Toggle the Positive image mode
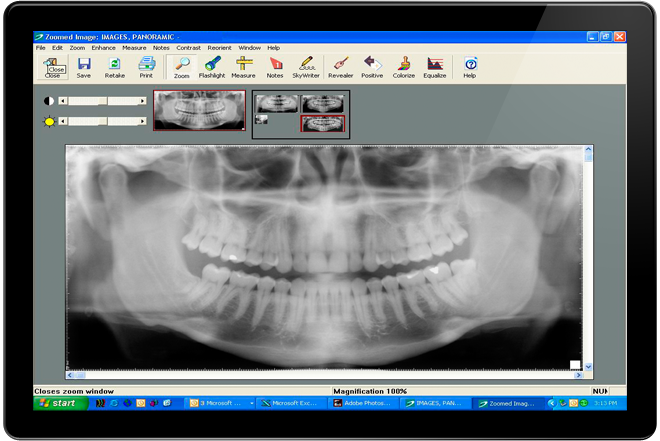660x441 pixels. click(x=372, y=66)
